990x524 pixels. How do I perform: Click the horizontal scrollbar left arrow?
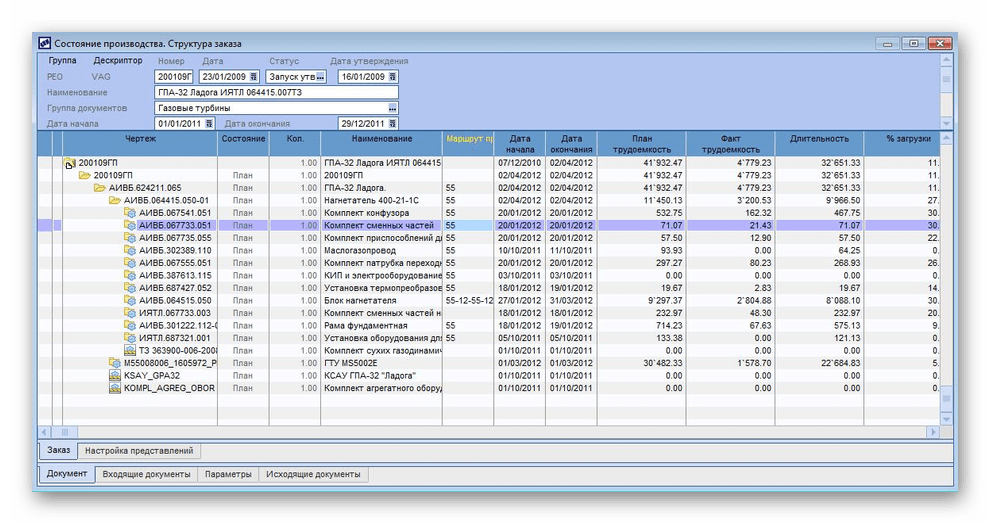click(44, 432)
